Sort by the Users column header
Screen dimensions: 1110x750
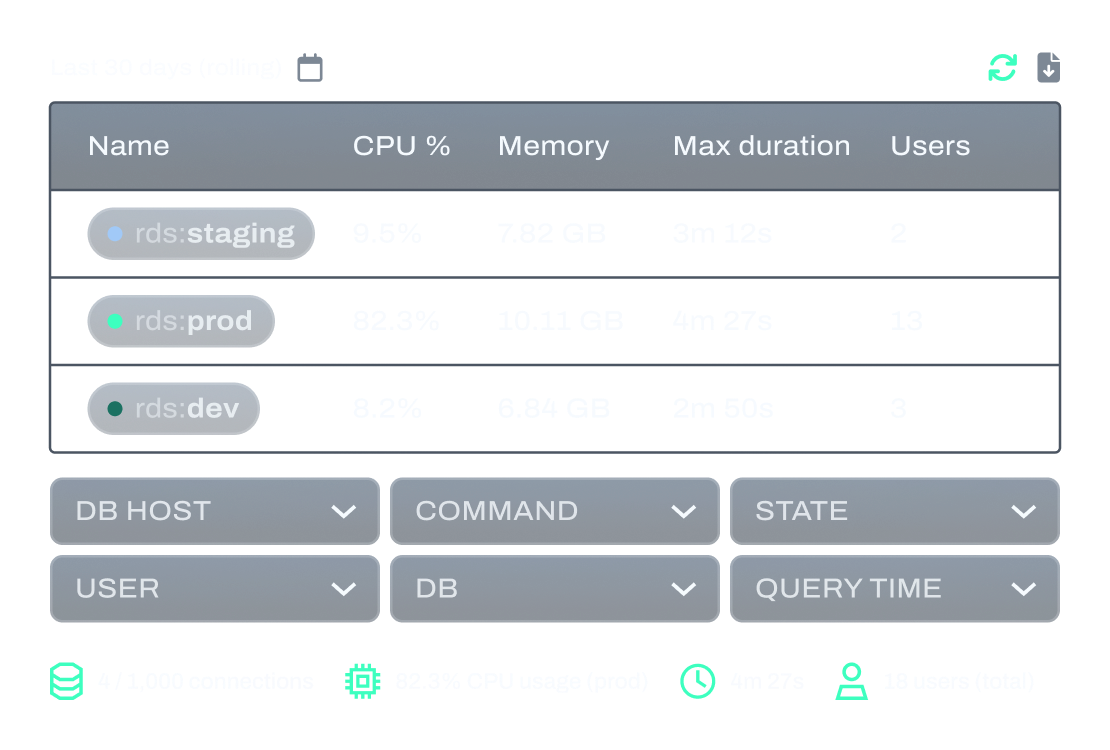930,146
